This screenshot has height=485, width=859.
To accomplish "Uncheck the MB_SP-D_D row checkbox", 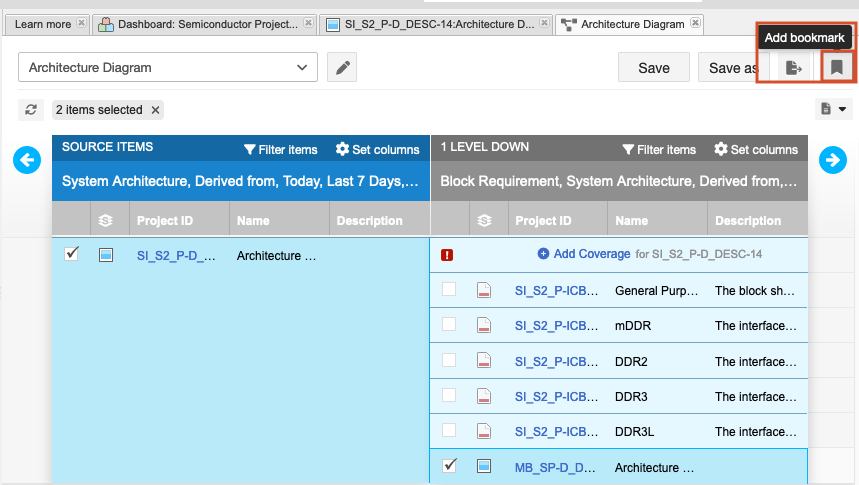I will coord(449,465).
